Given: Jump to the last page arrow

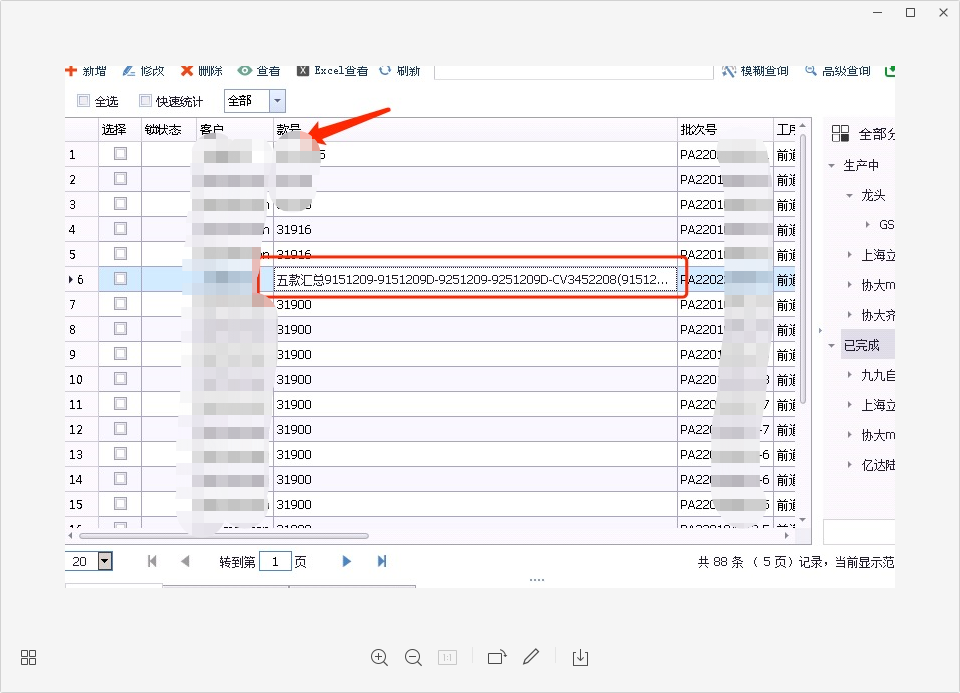Looking at the screenshot, I should [382, 561].
